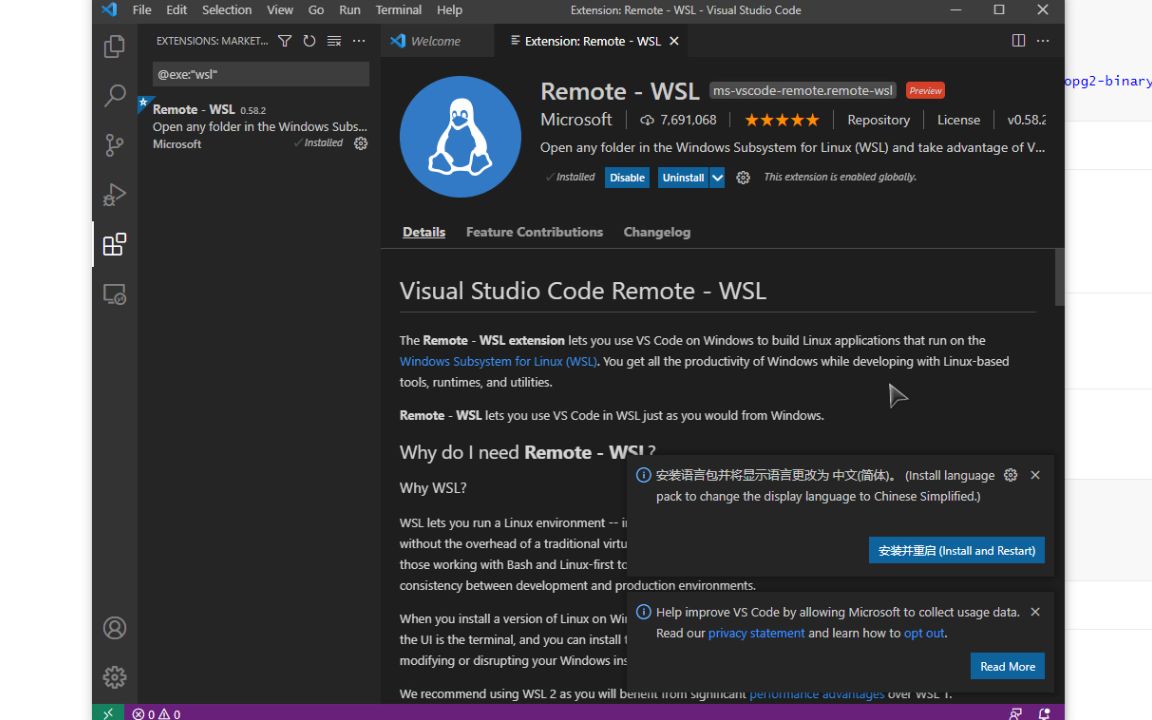Click the filter extensions funnel icon
This screenshot has width=1152, height=720.
(285, 41)
